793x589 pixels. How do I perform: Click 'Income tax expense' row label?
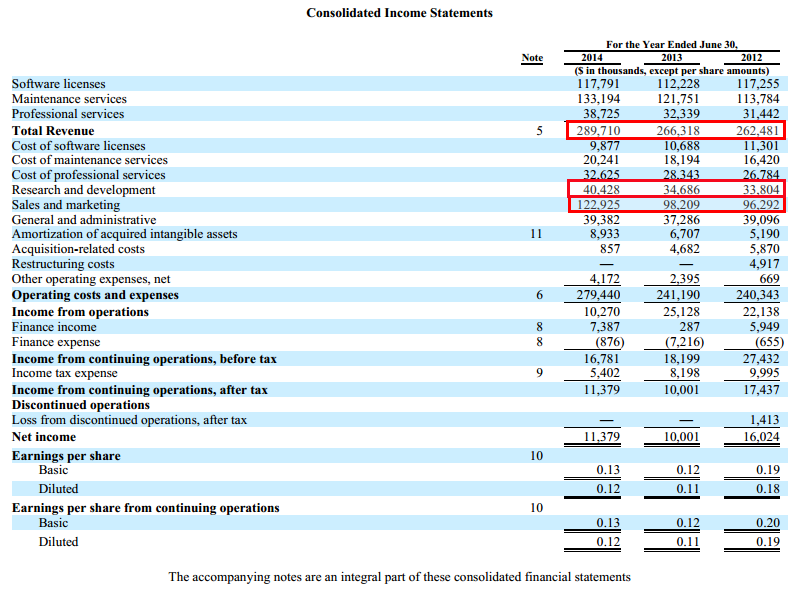(x=65, y=373)
